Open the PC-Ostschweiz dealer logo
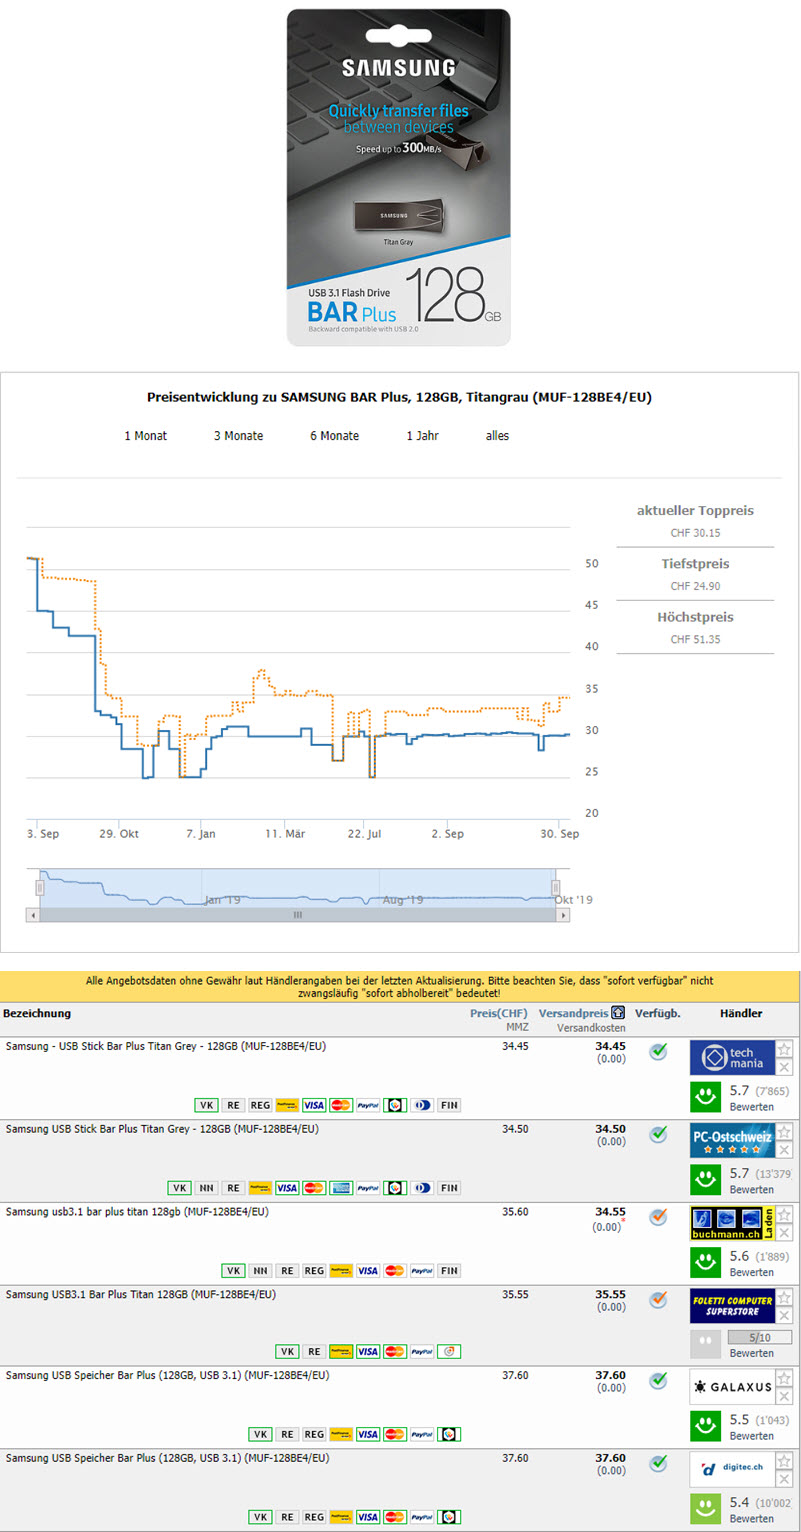 (x=731, y=1140)
